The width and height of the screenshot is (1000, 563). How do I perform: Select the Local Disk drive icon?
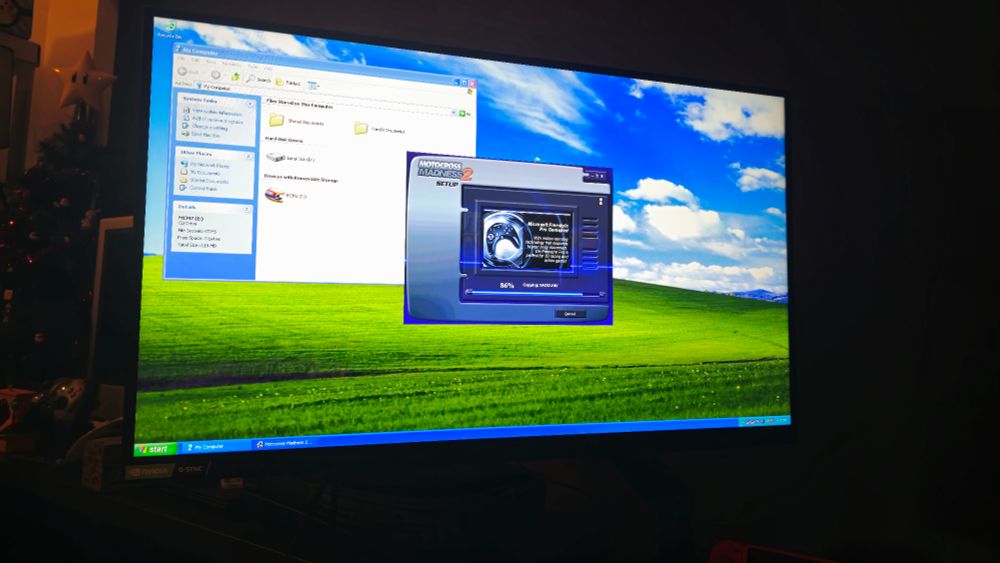(275, 157)
